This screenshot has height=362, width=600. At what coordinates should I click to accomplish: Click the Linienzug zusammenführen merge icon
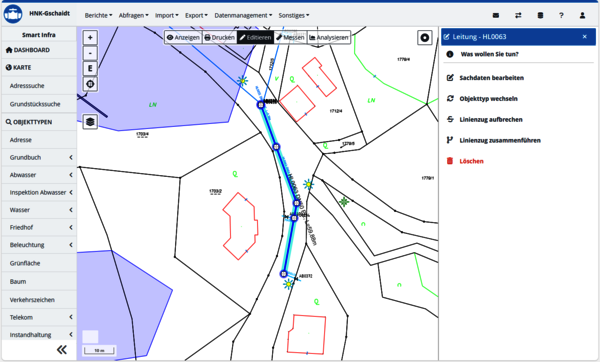tap(450, 140)
